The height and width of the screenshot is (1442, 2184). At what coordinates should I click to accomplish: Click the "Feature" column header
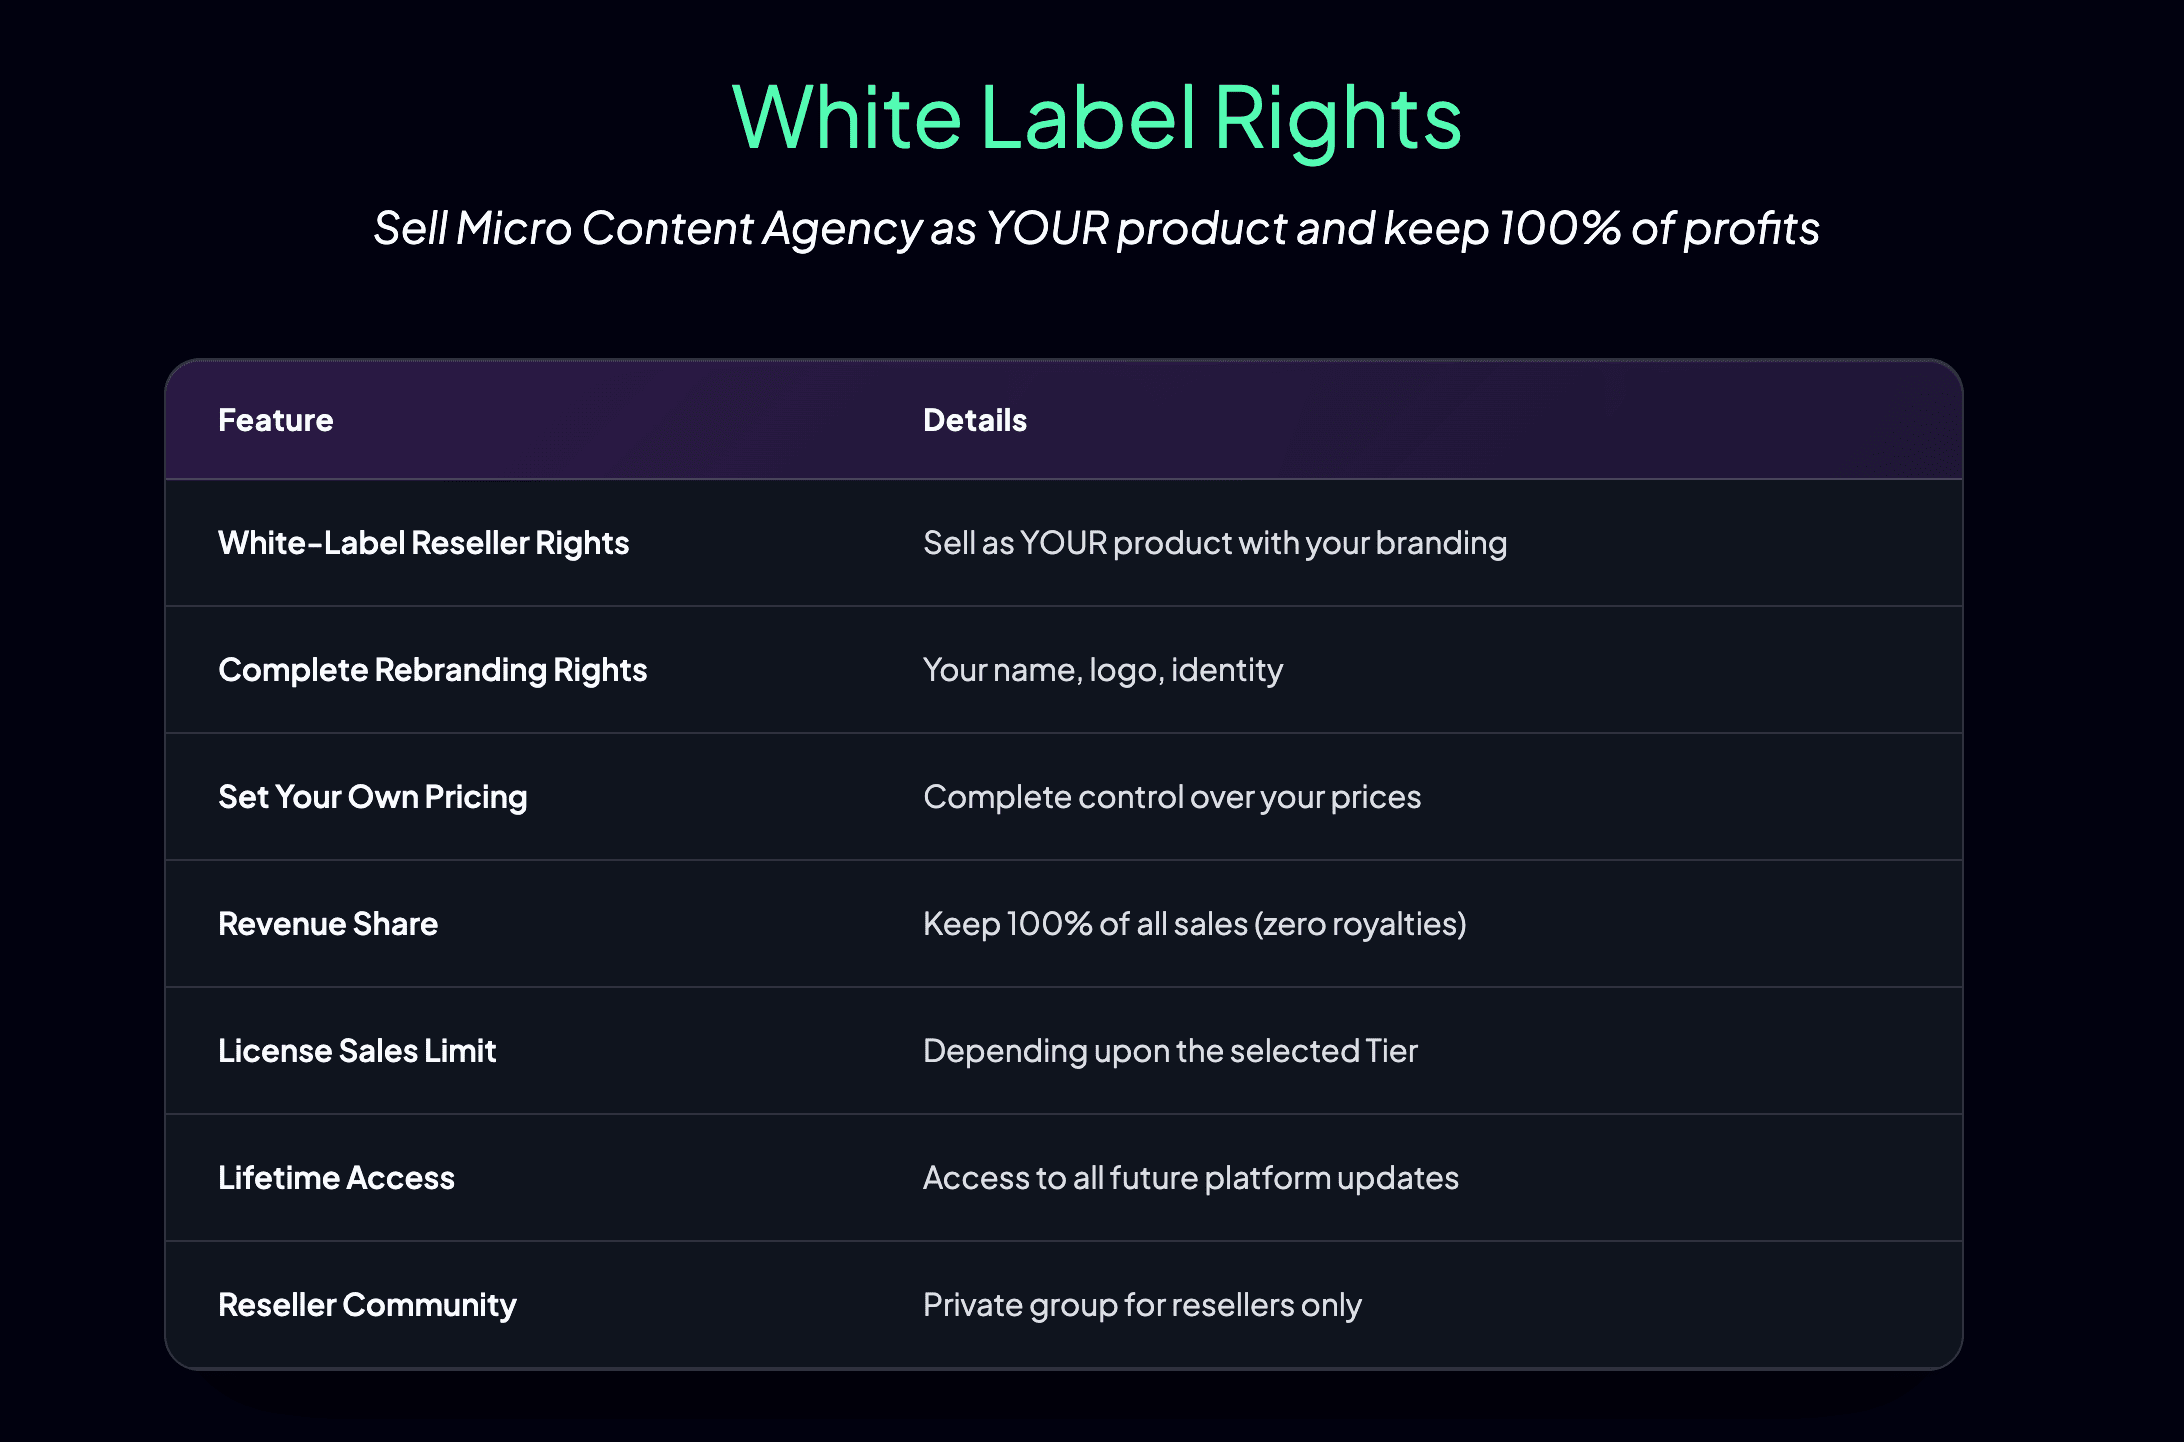275,420
